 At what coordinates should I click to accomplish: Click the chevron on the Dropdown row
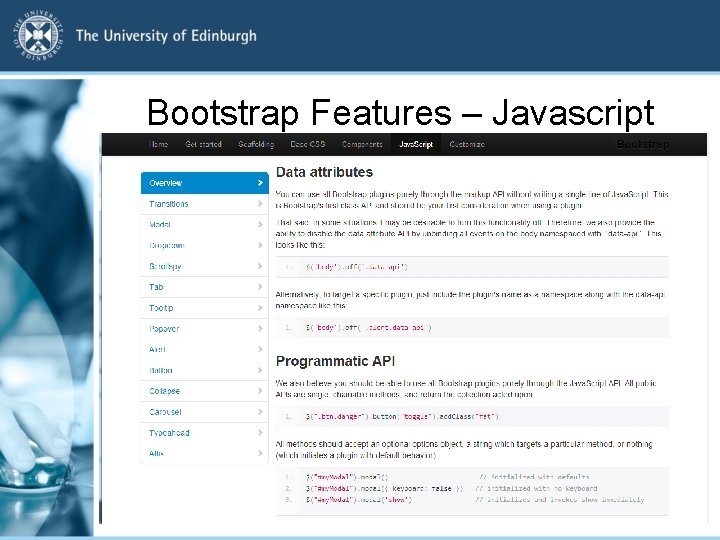coord(260,246)
